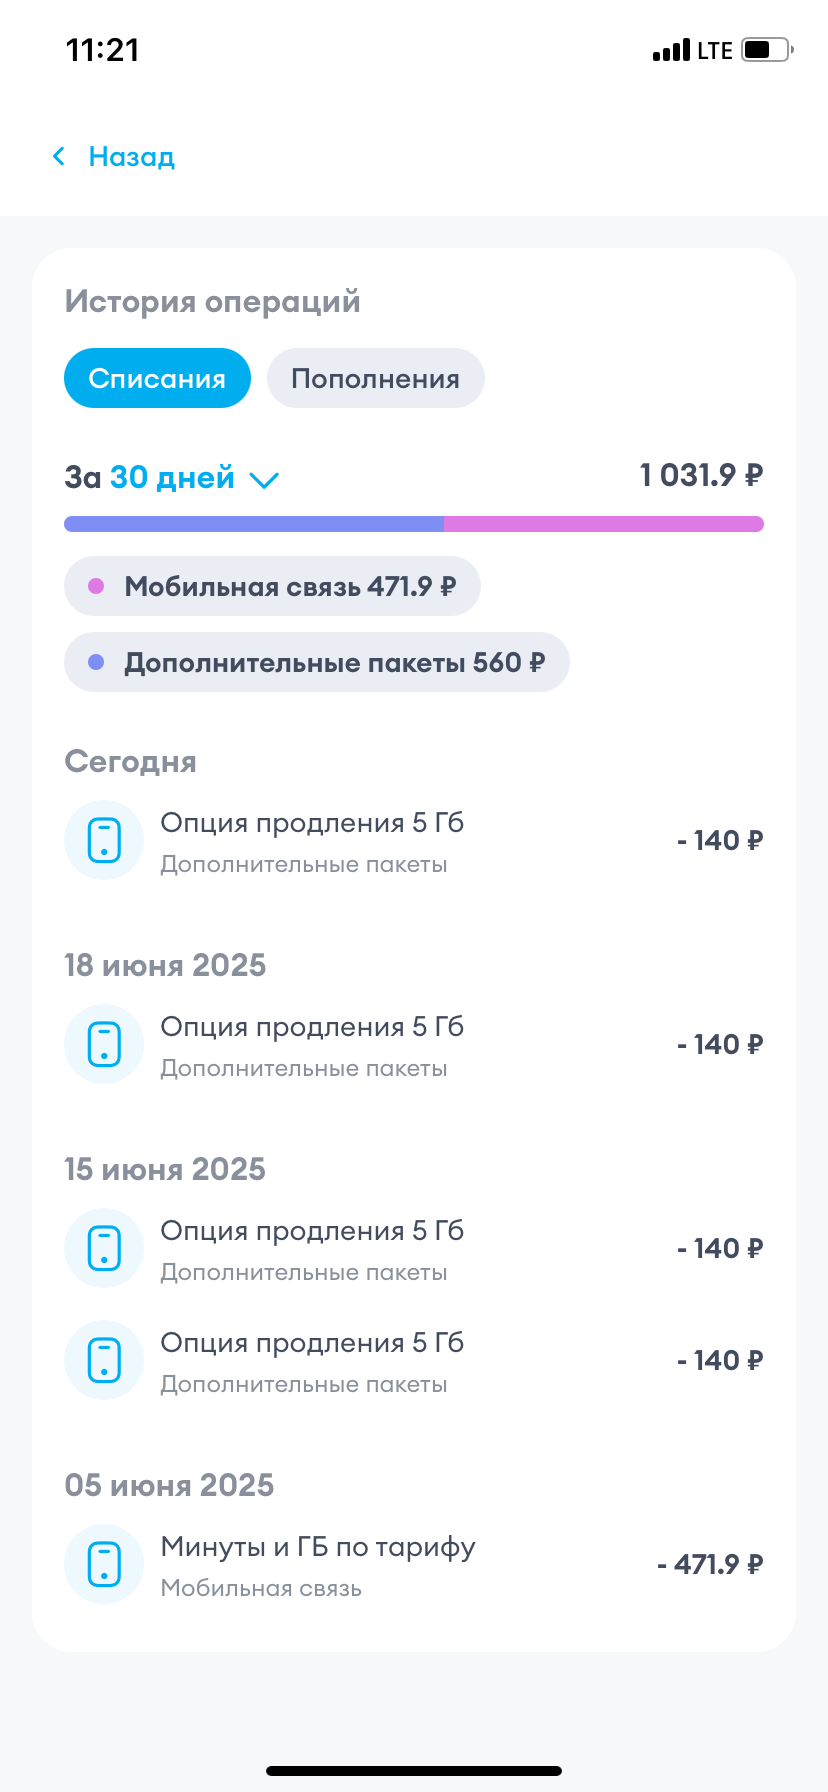
Task: Click the purple segment of spending bar
Action: tap(254, 524)
